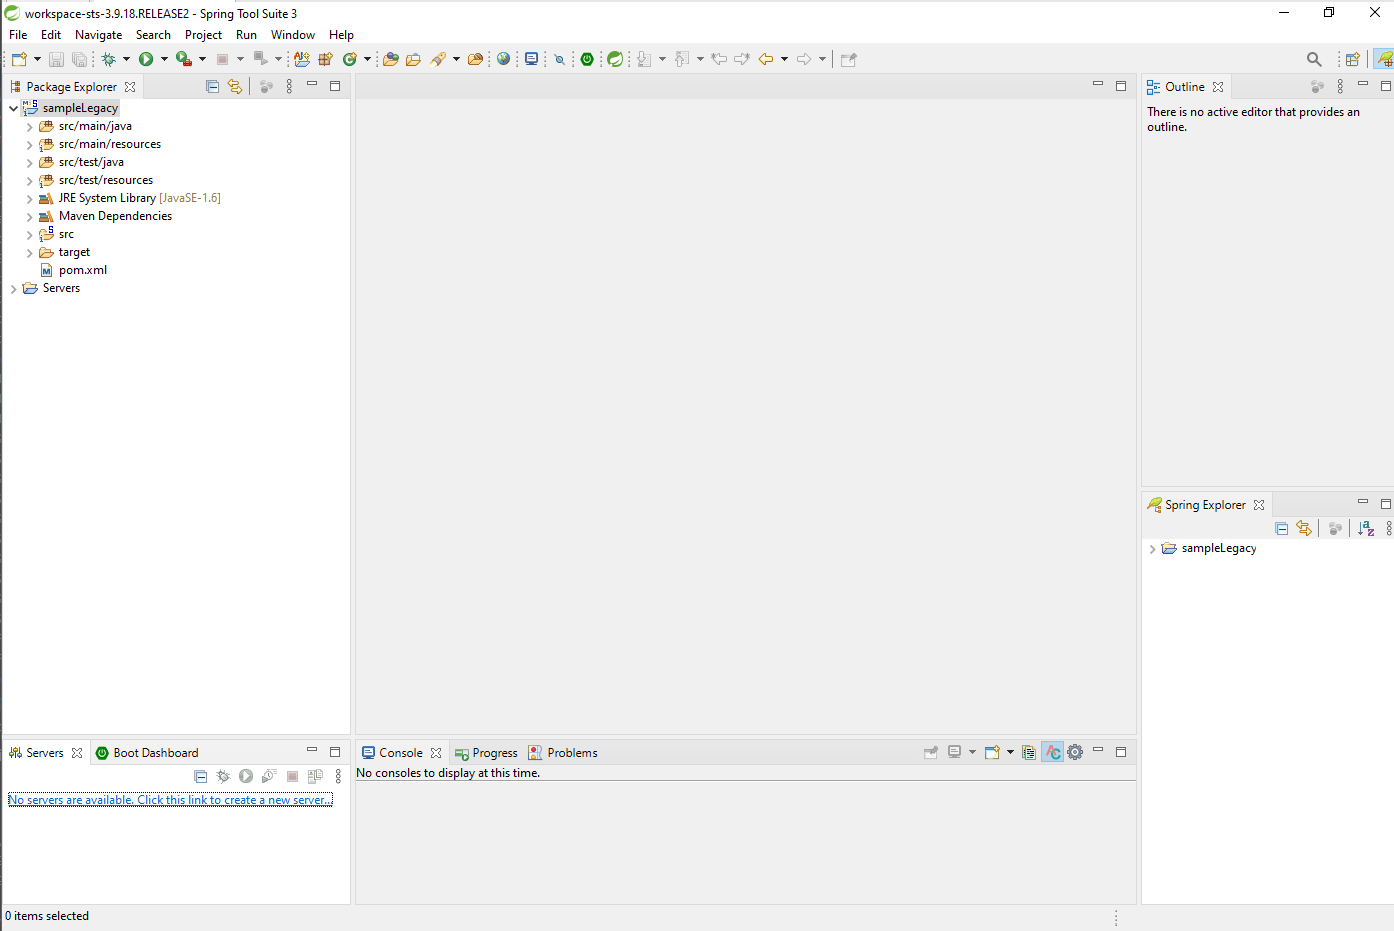The height and width of the screenshot is (931, 1394).
Task: Expand src/main/resources folder
Action: point(29,145)
